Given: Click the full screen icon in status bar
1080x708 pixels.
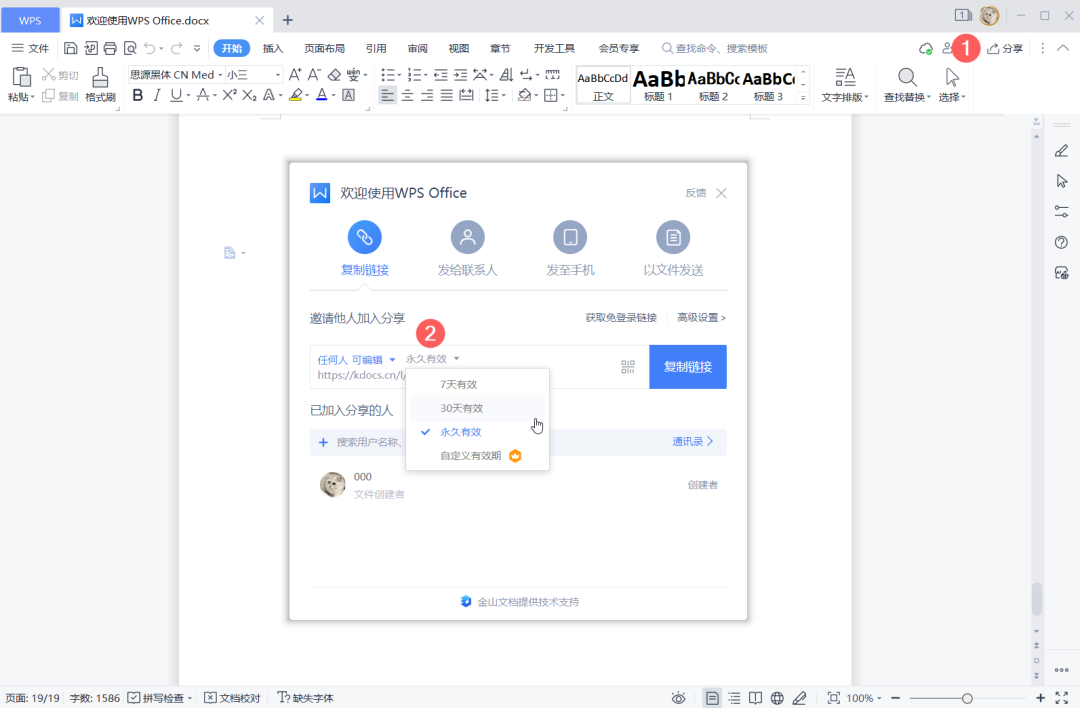Looking at the screenshot, I should point(1061,698).
